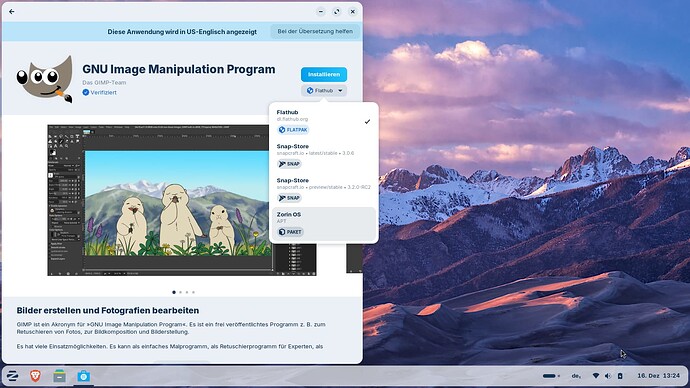Open the workspace indicator in panel
Viewport: 690px width, 388px height.
(551, 376)
